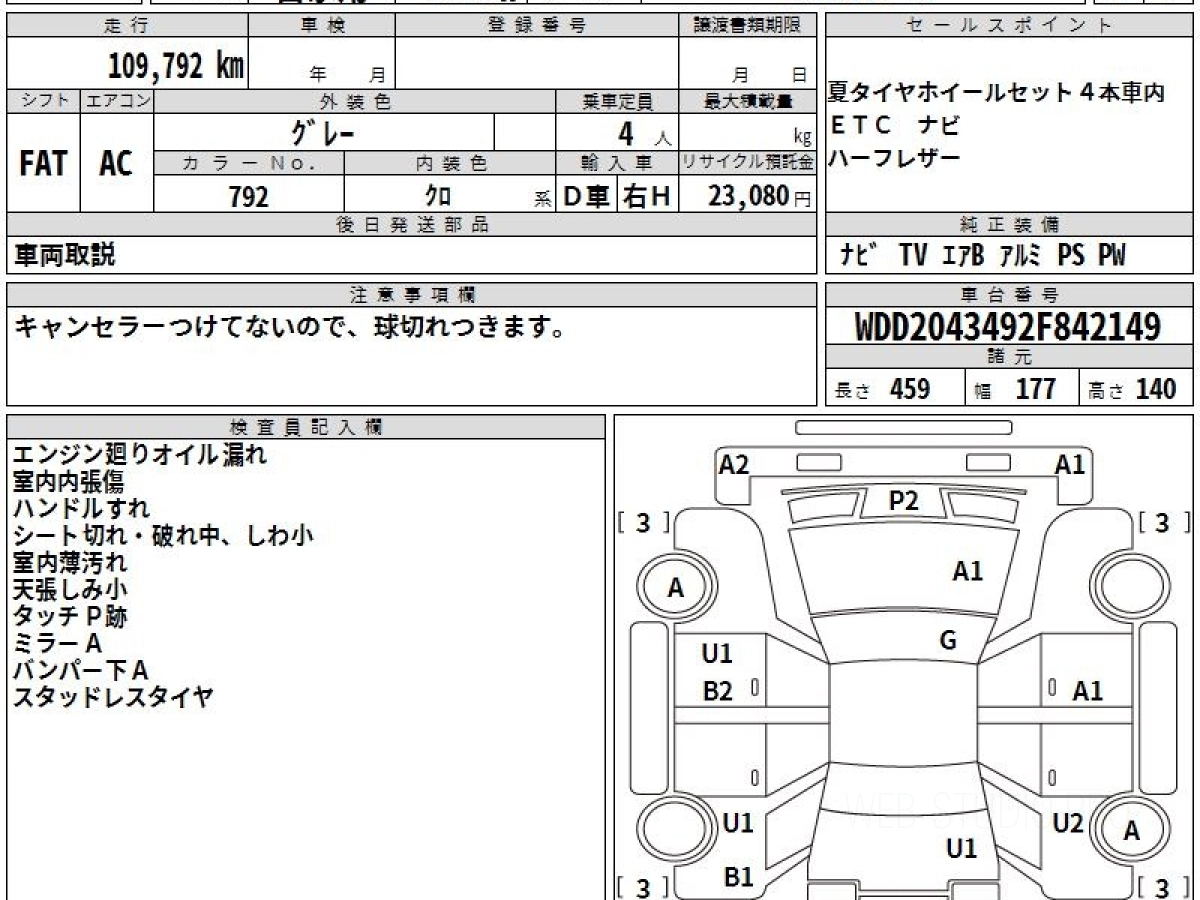Image resolution: width=1200 pixels, height=900 pixels.
Task: Click the リサイクル預託金 header
Action: (748, 163)
